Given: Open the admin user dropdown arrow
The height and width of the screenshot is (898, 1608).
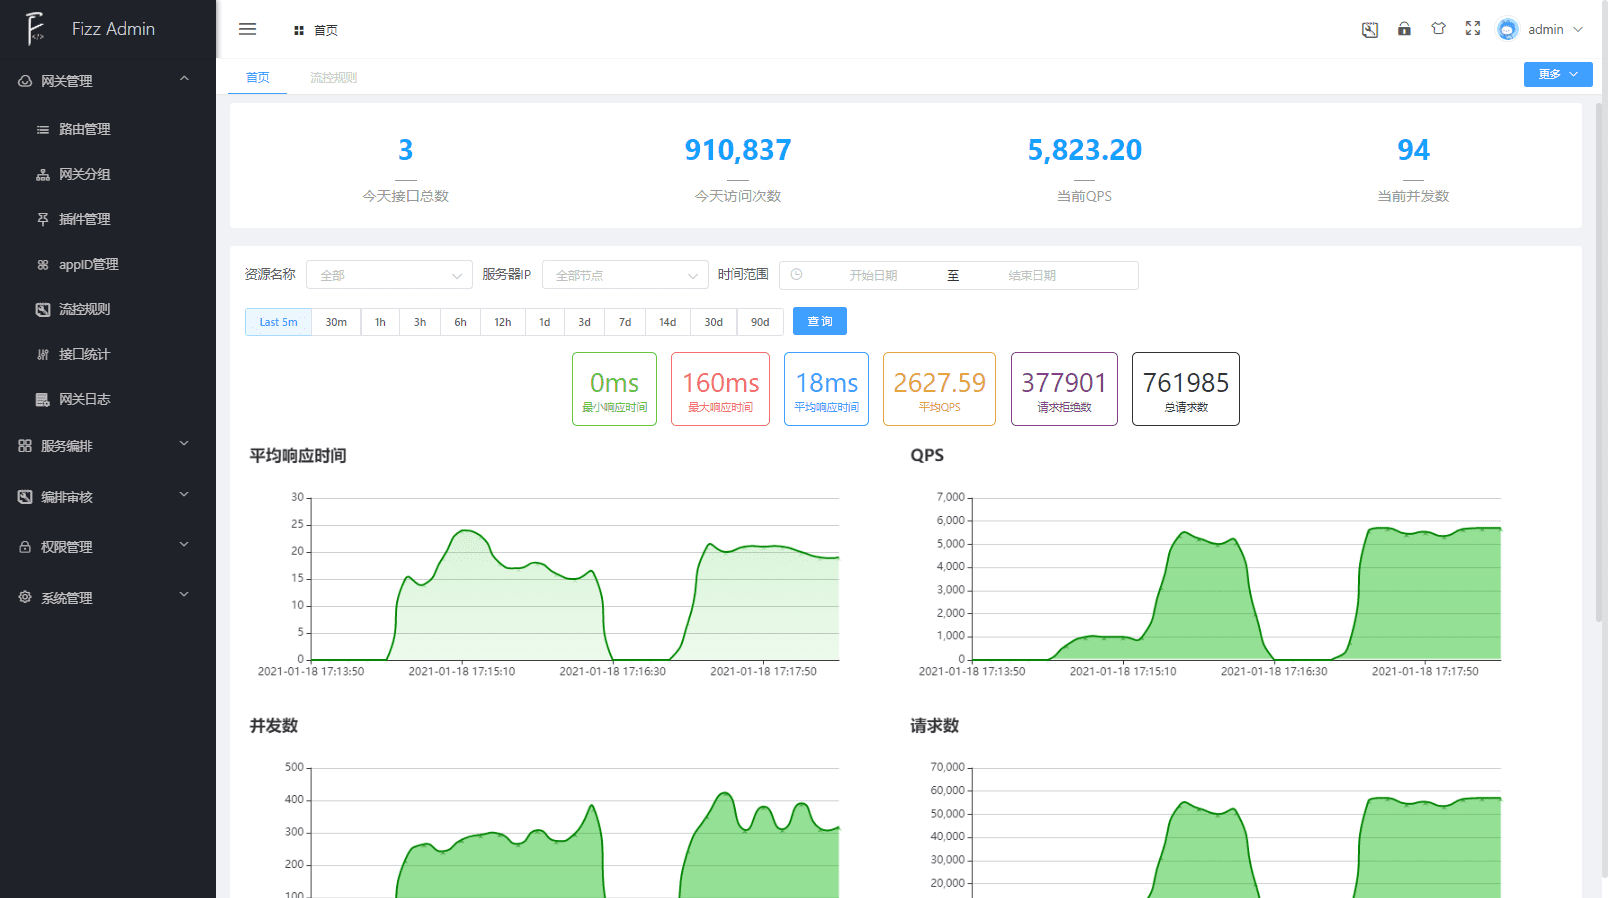Looking at the screenshot, I should pos(1578,30).
